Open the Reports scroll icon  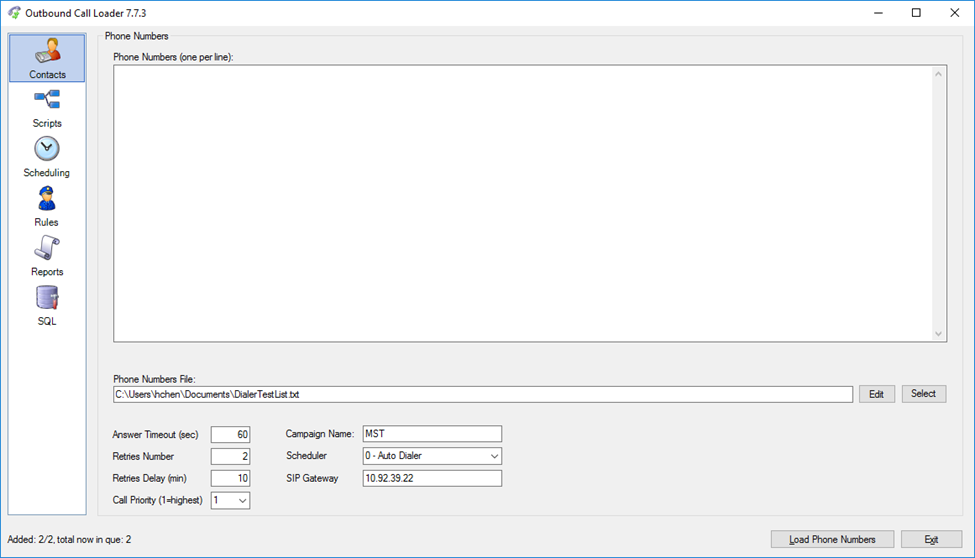pos(47,248)
